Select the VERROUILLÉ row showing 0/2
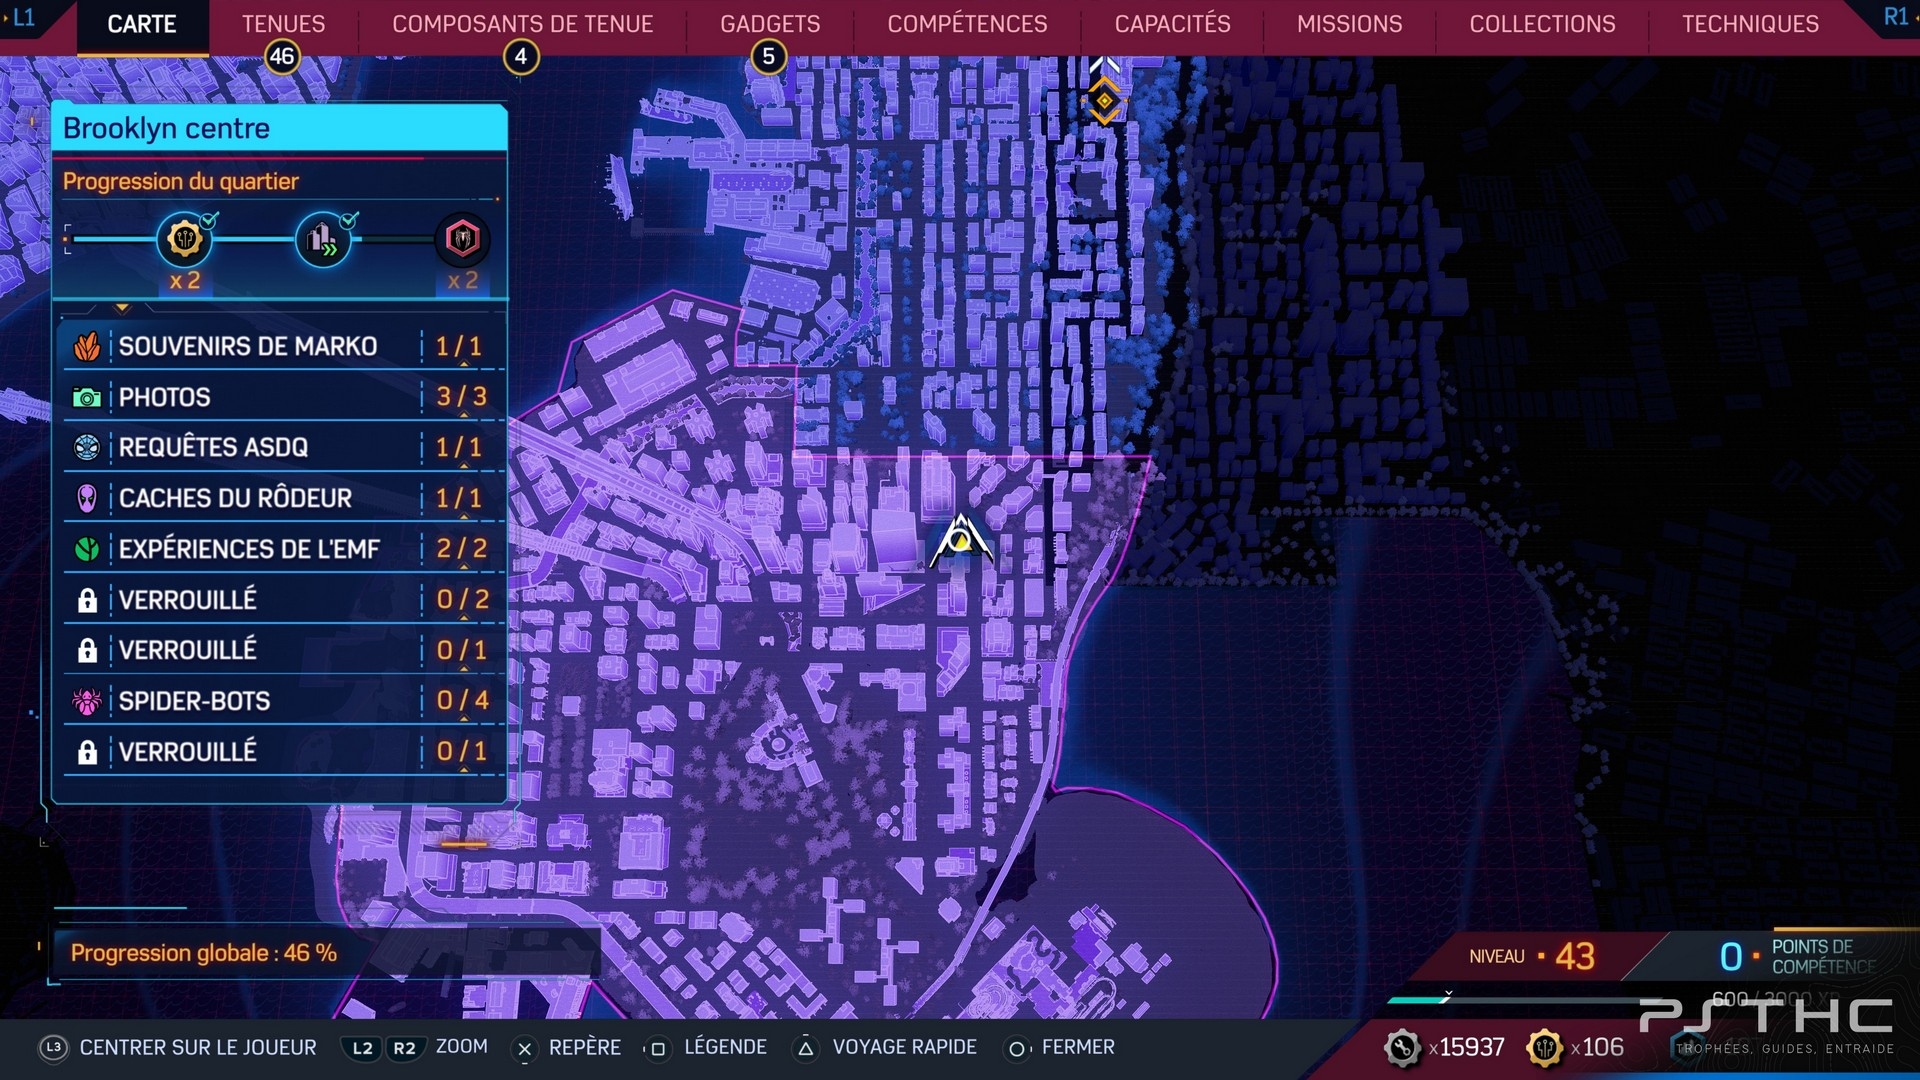1920x1080 pixels. pos(283,600)
